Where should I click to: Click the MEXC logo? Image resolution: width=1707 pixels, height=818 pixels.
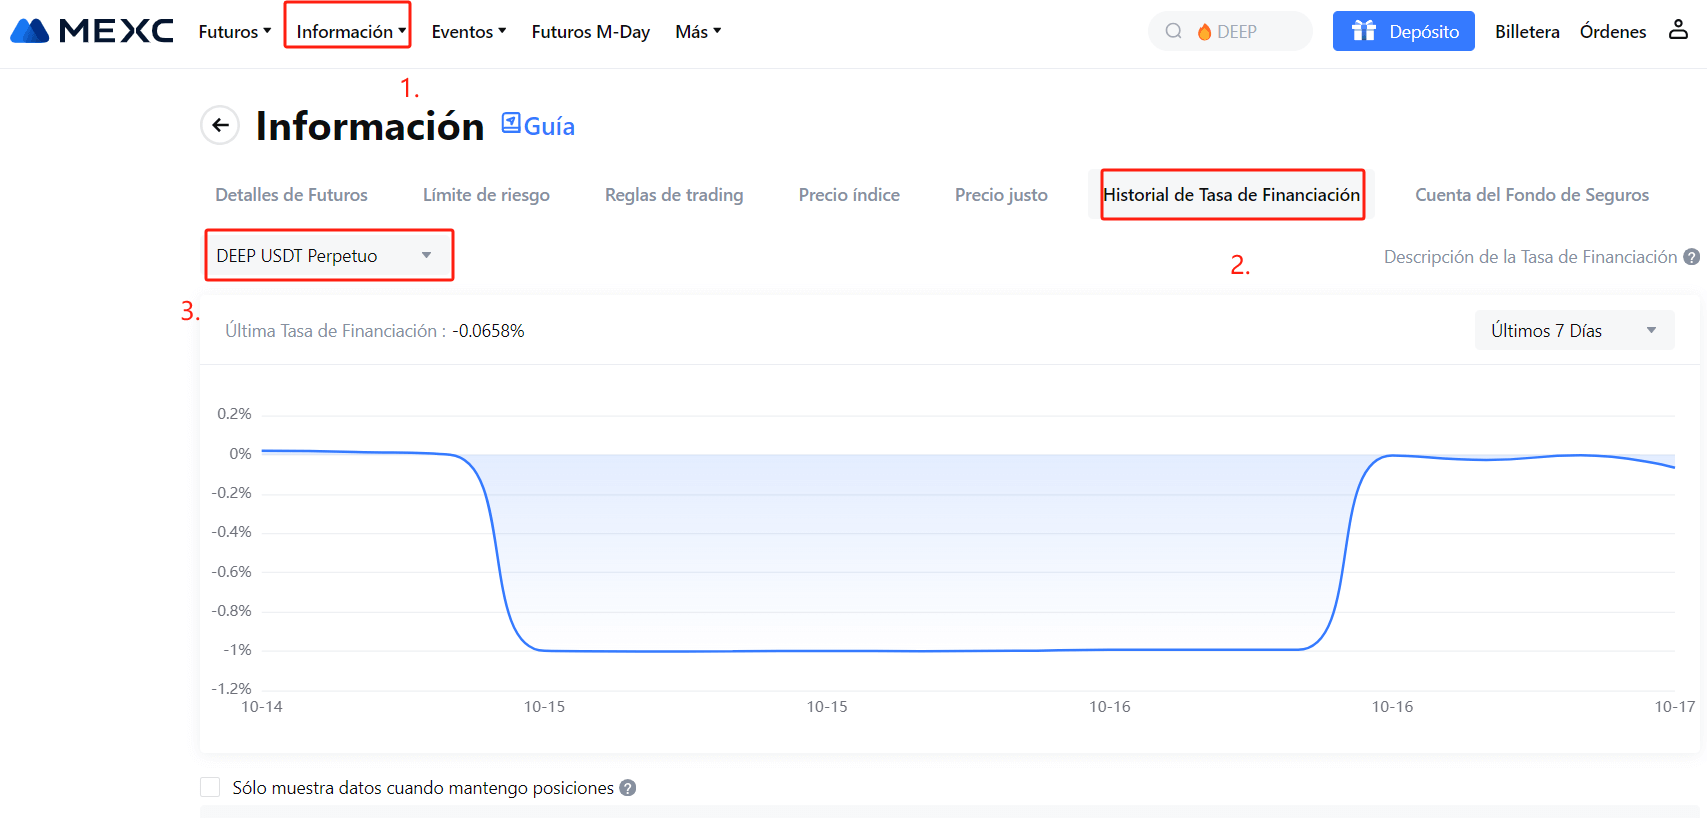(x=92, y=31)
